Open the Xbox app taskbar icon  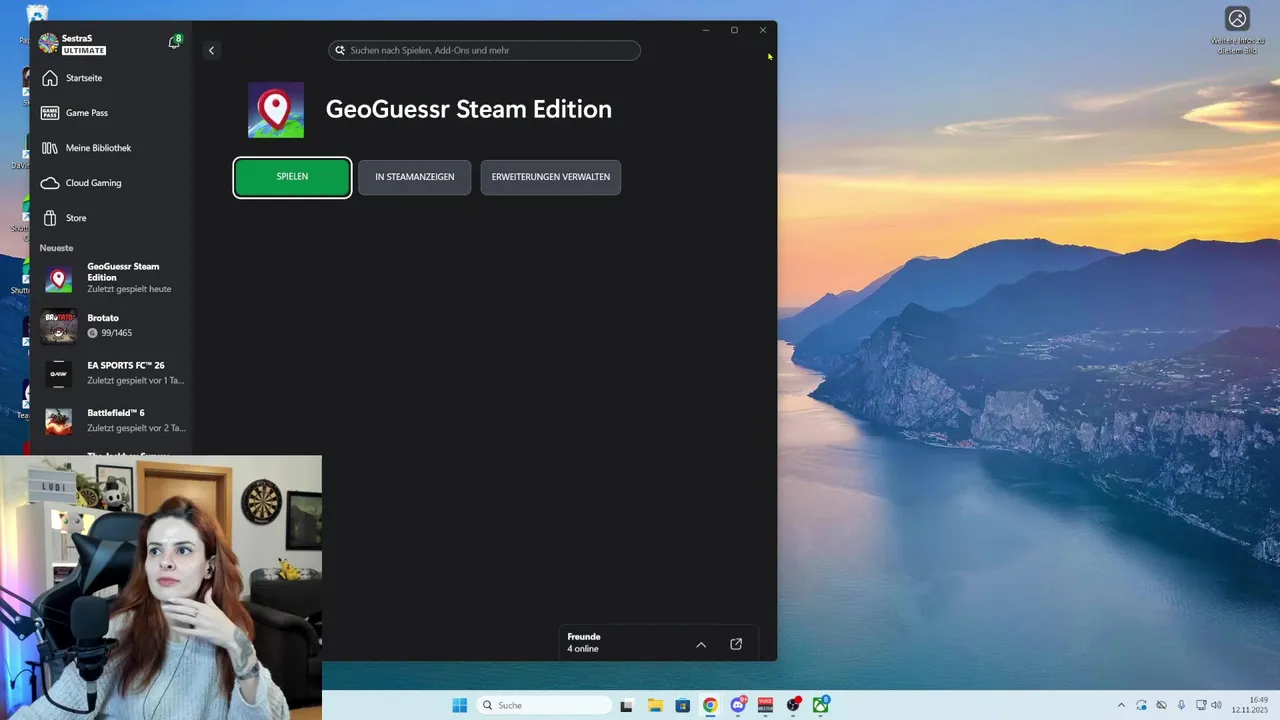(821, 705)
